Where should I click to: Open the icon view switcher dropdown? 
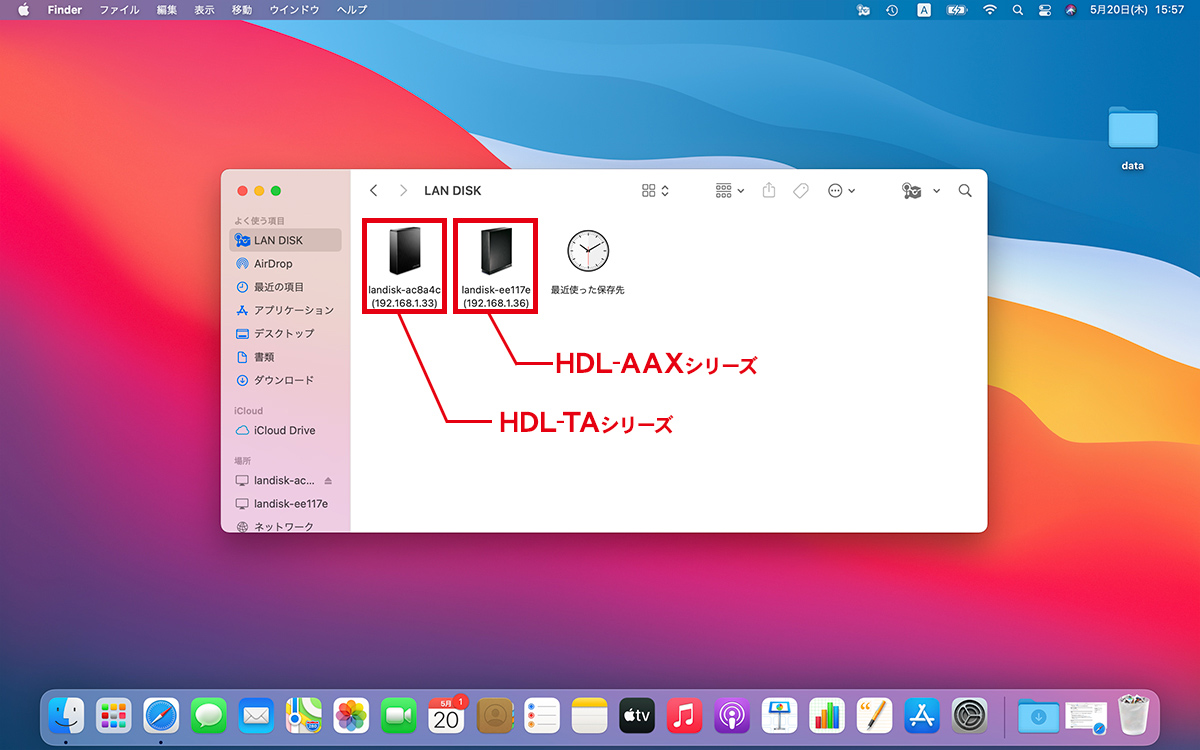tap(655, 190)
